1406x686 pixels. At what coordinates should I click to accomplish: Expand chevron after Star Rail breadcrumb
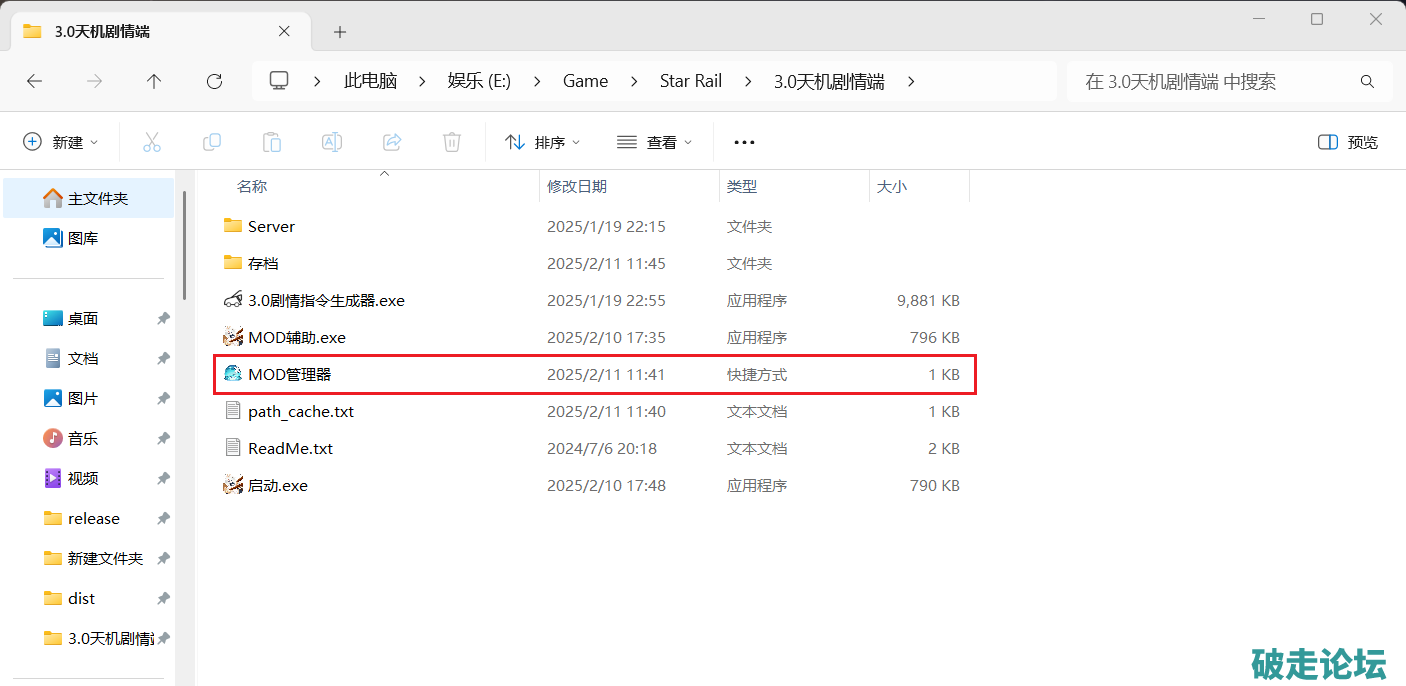coord(748,81)
